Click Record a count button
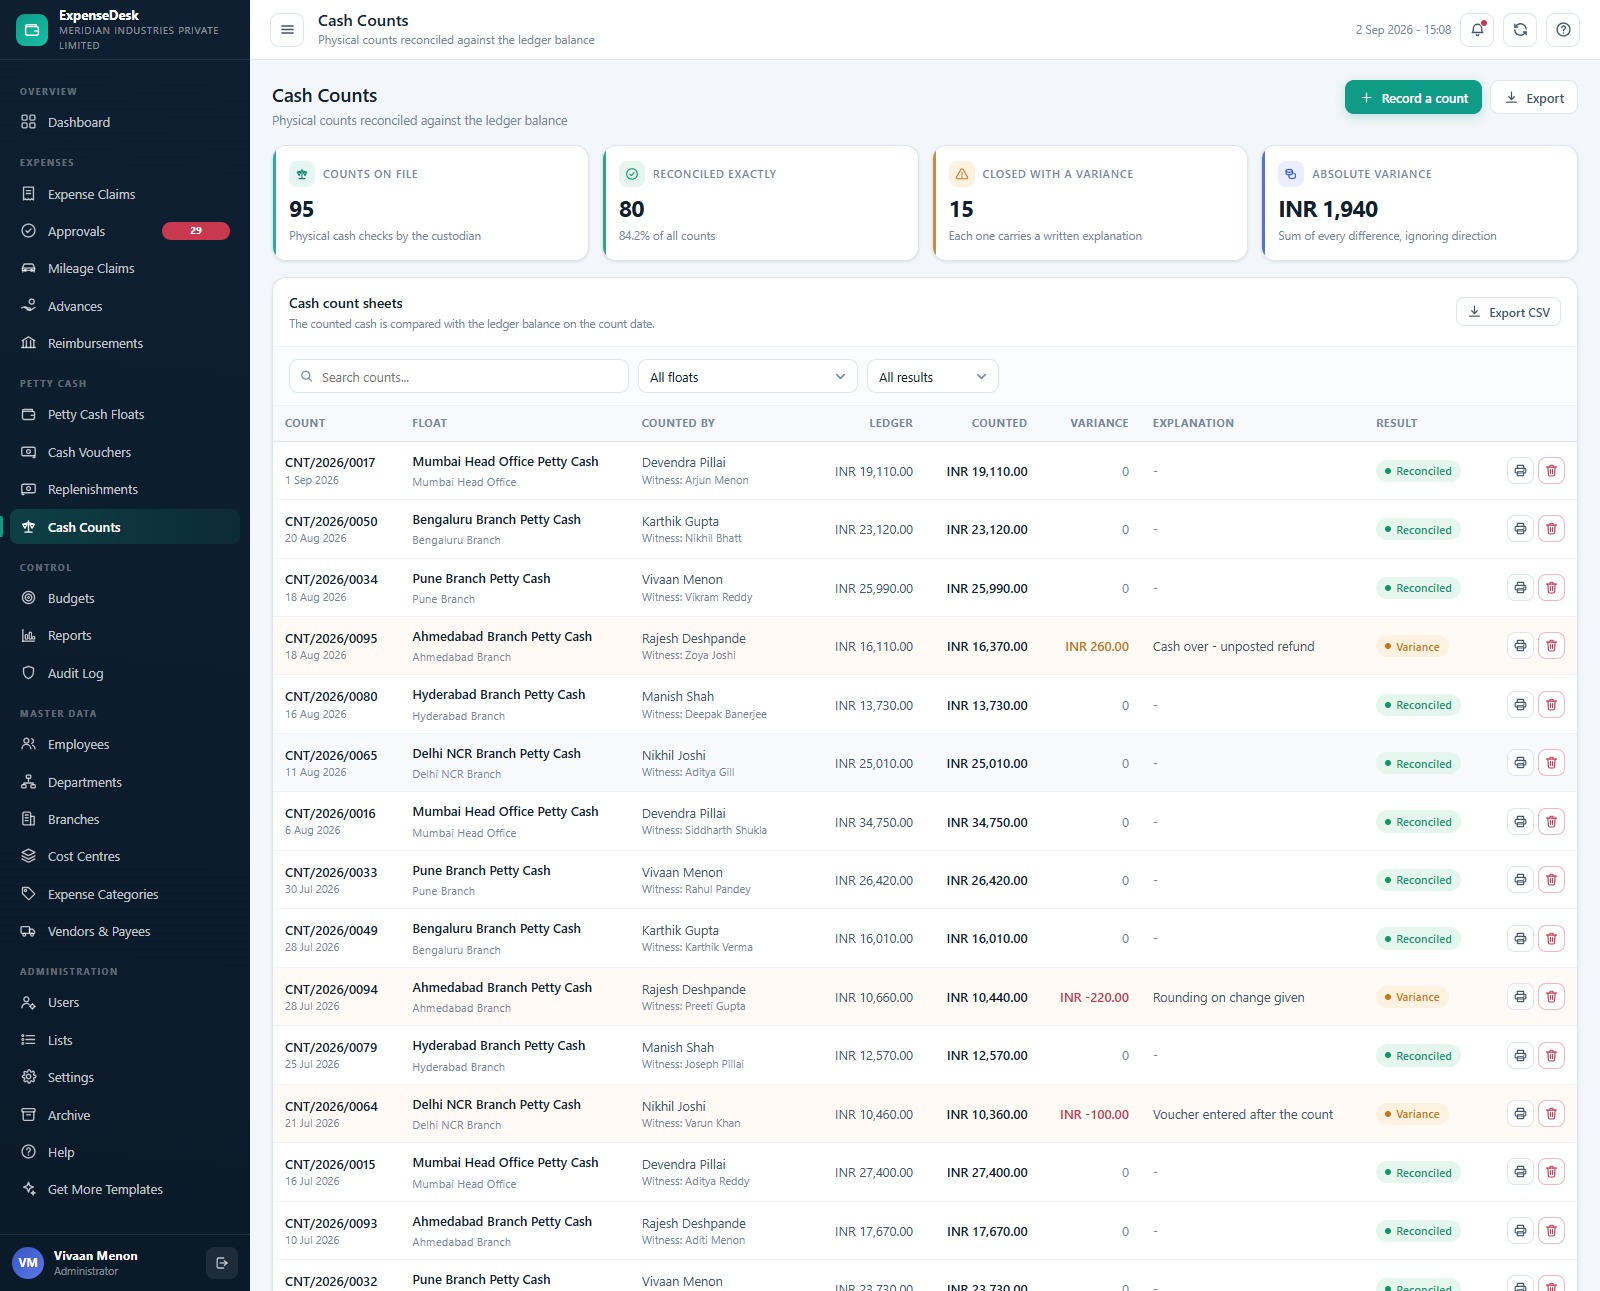The height and width of the screenshot is (1291, 1600). point(1413,98)
